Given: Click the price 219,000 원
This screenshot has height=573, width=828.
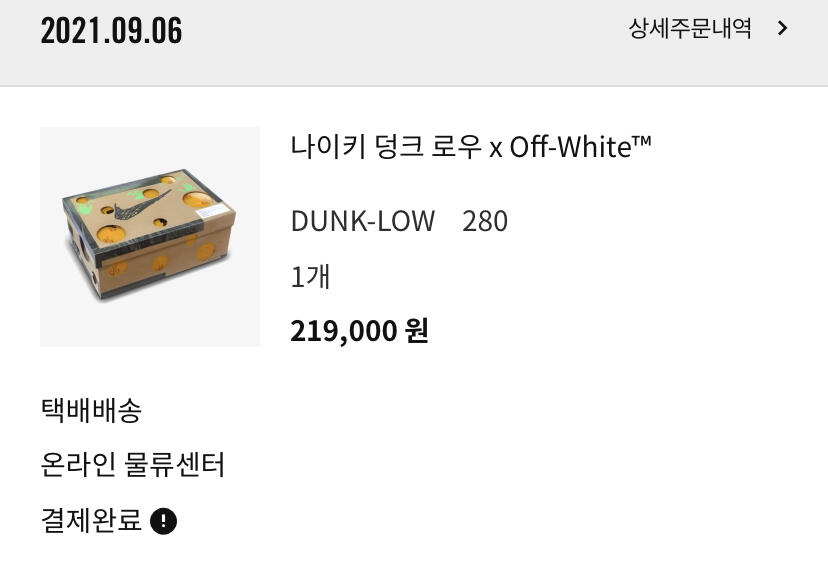Looking at the screenshot, I should pos(359,331).
